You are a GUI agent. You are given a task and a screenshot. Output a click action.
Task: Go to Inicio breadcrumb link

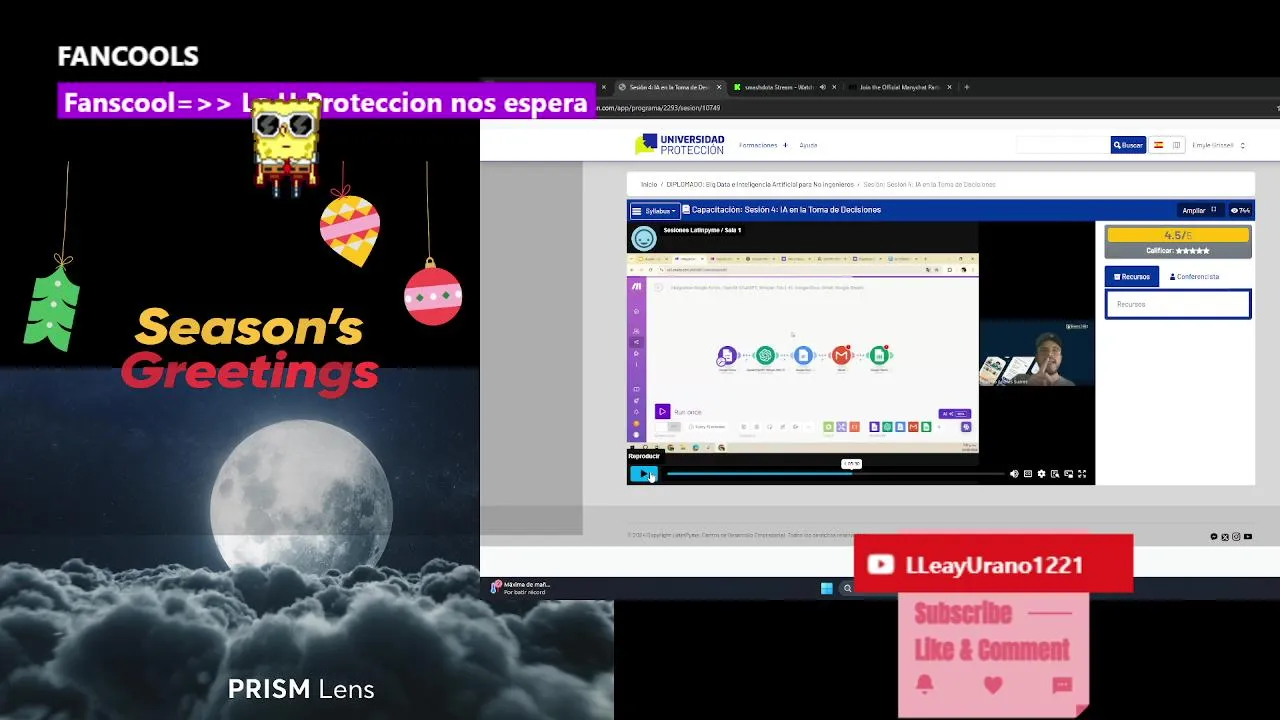[649, 184]
